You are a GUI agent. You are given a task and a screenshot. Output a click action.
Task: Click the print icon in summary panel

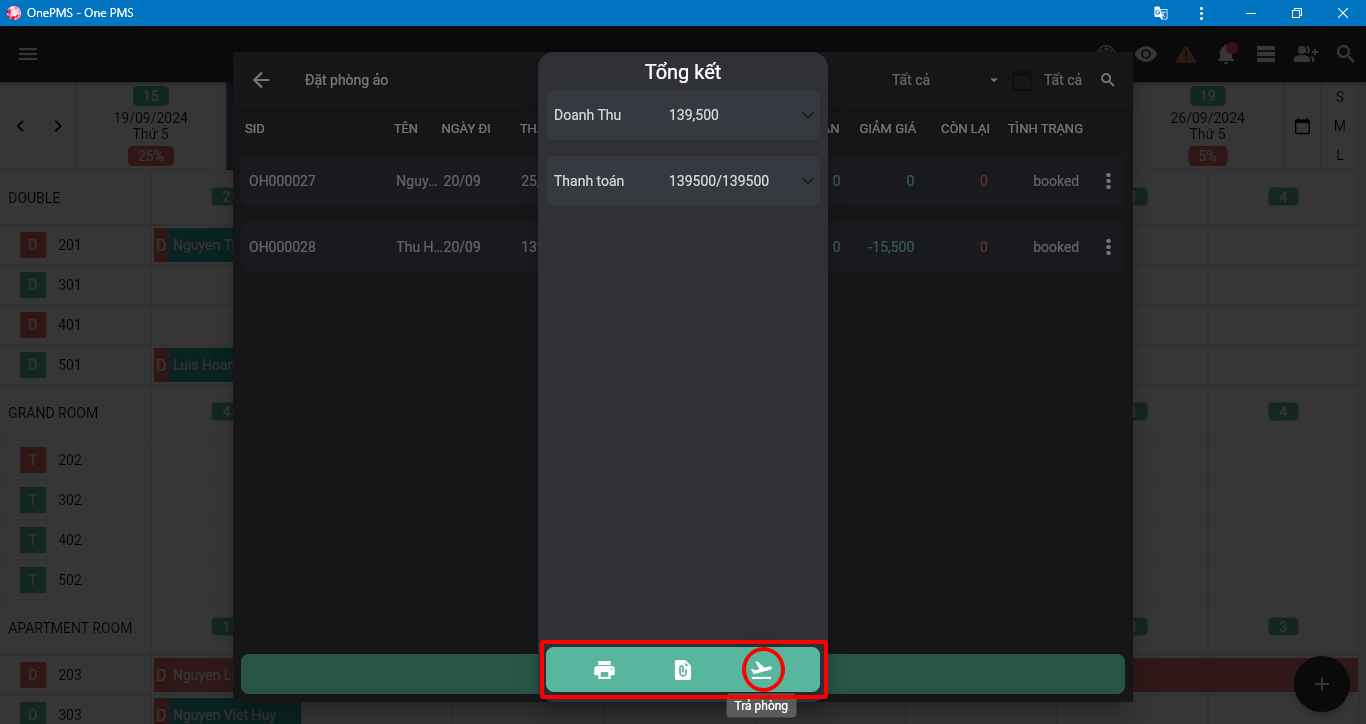tap(604, 670)
